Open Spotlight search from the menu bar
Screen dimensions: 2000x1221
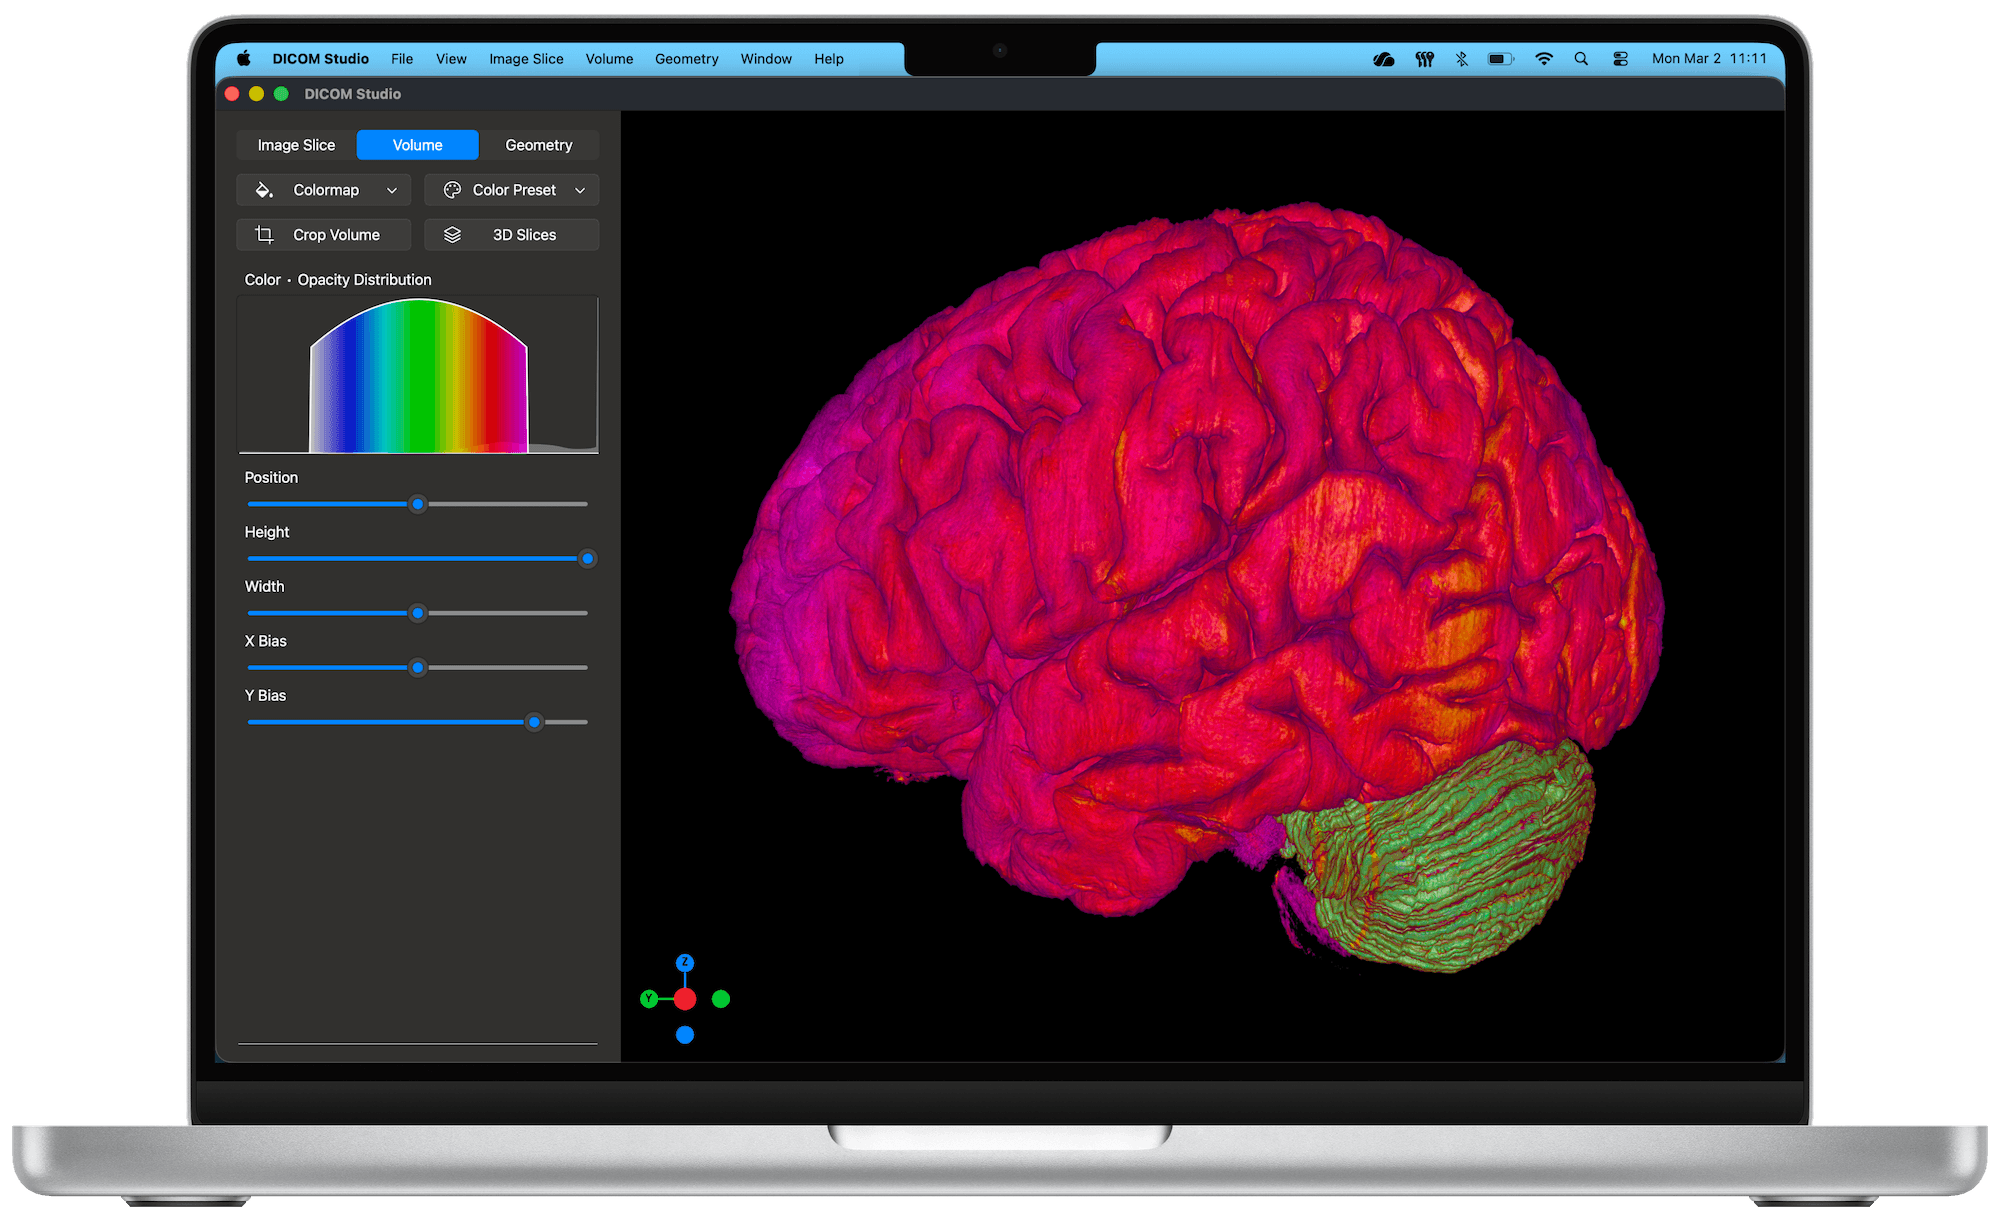[1581, 58]
